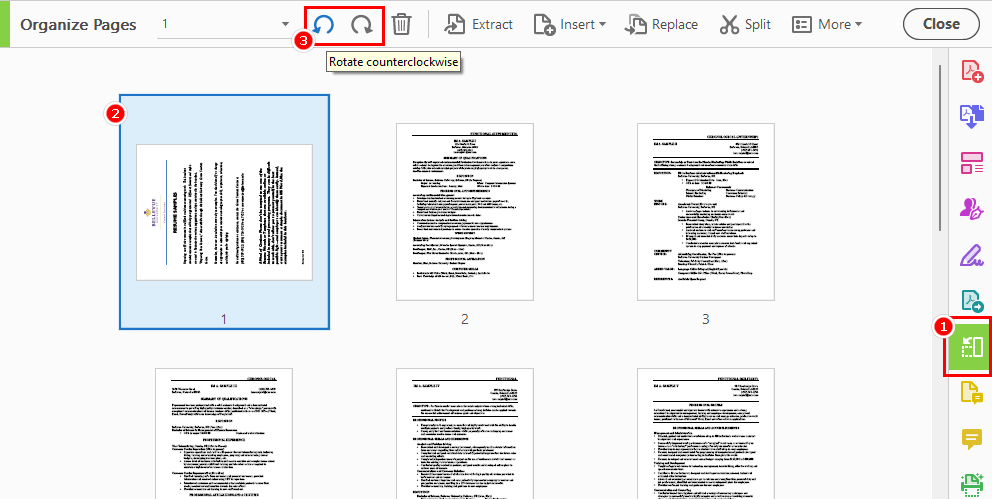
Task: Open the Request Signatures tool in sidebar
Action: pyautogui.click(x=971, y=208)
